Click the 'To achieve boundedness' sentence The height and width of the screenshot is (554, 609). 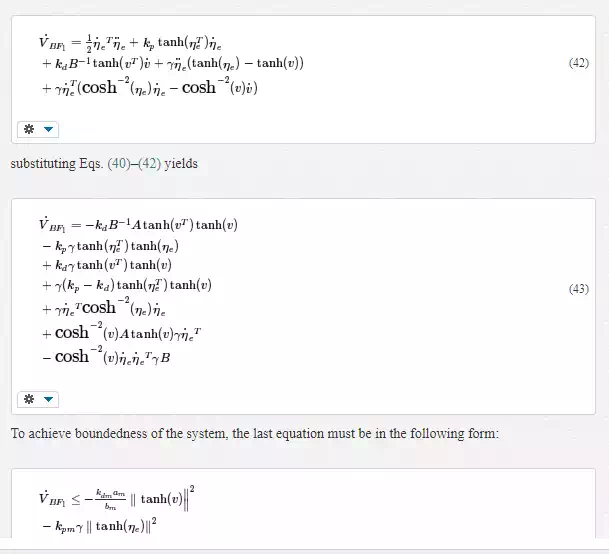[x=255, y=434]
